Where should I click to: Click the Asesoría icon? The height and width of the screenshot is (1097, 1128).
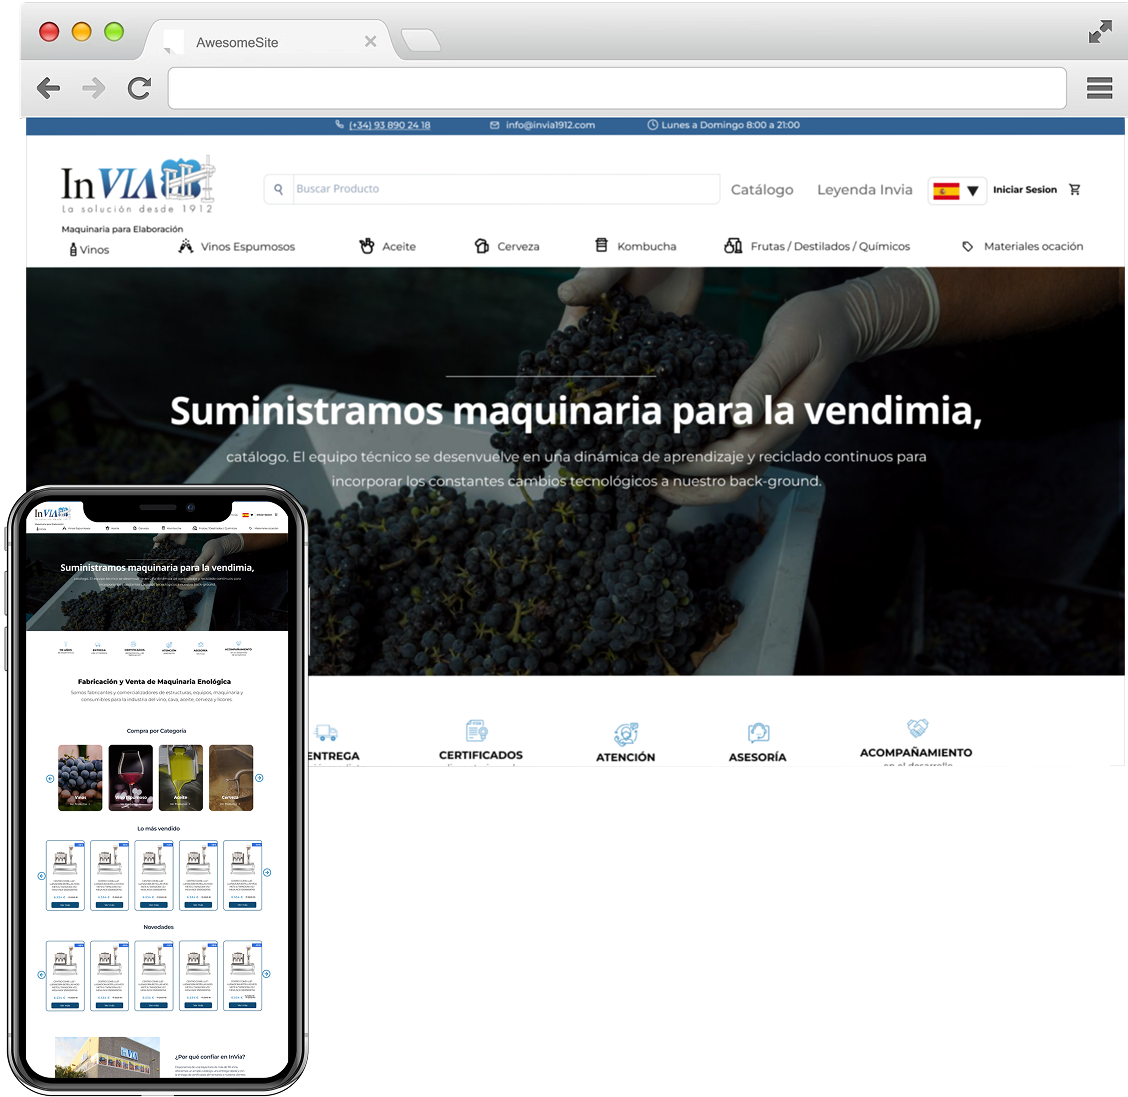(758, 733)
